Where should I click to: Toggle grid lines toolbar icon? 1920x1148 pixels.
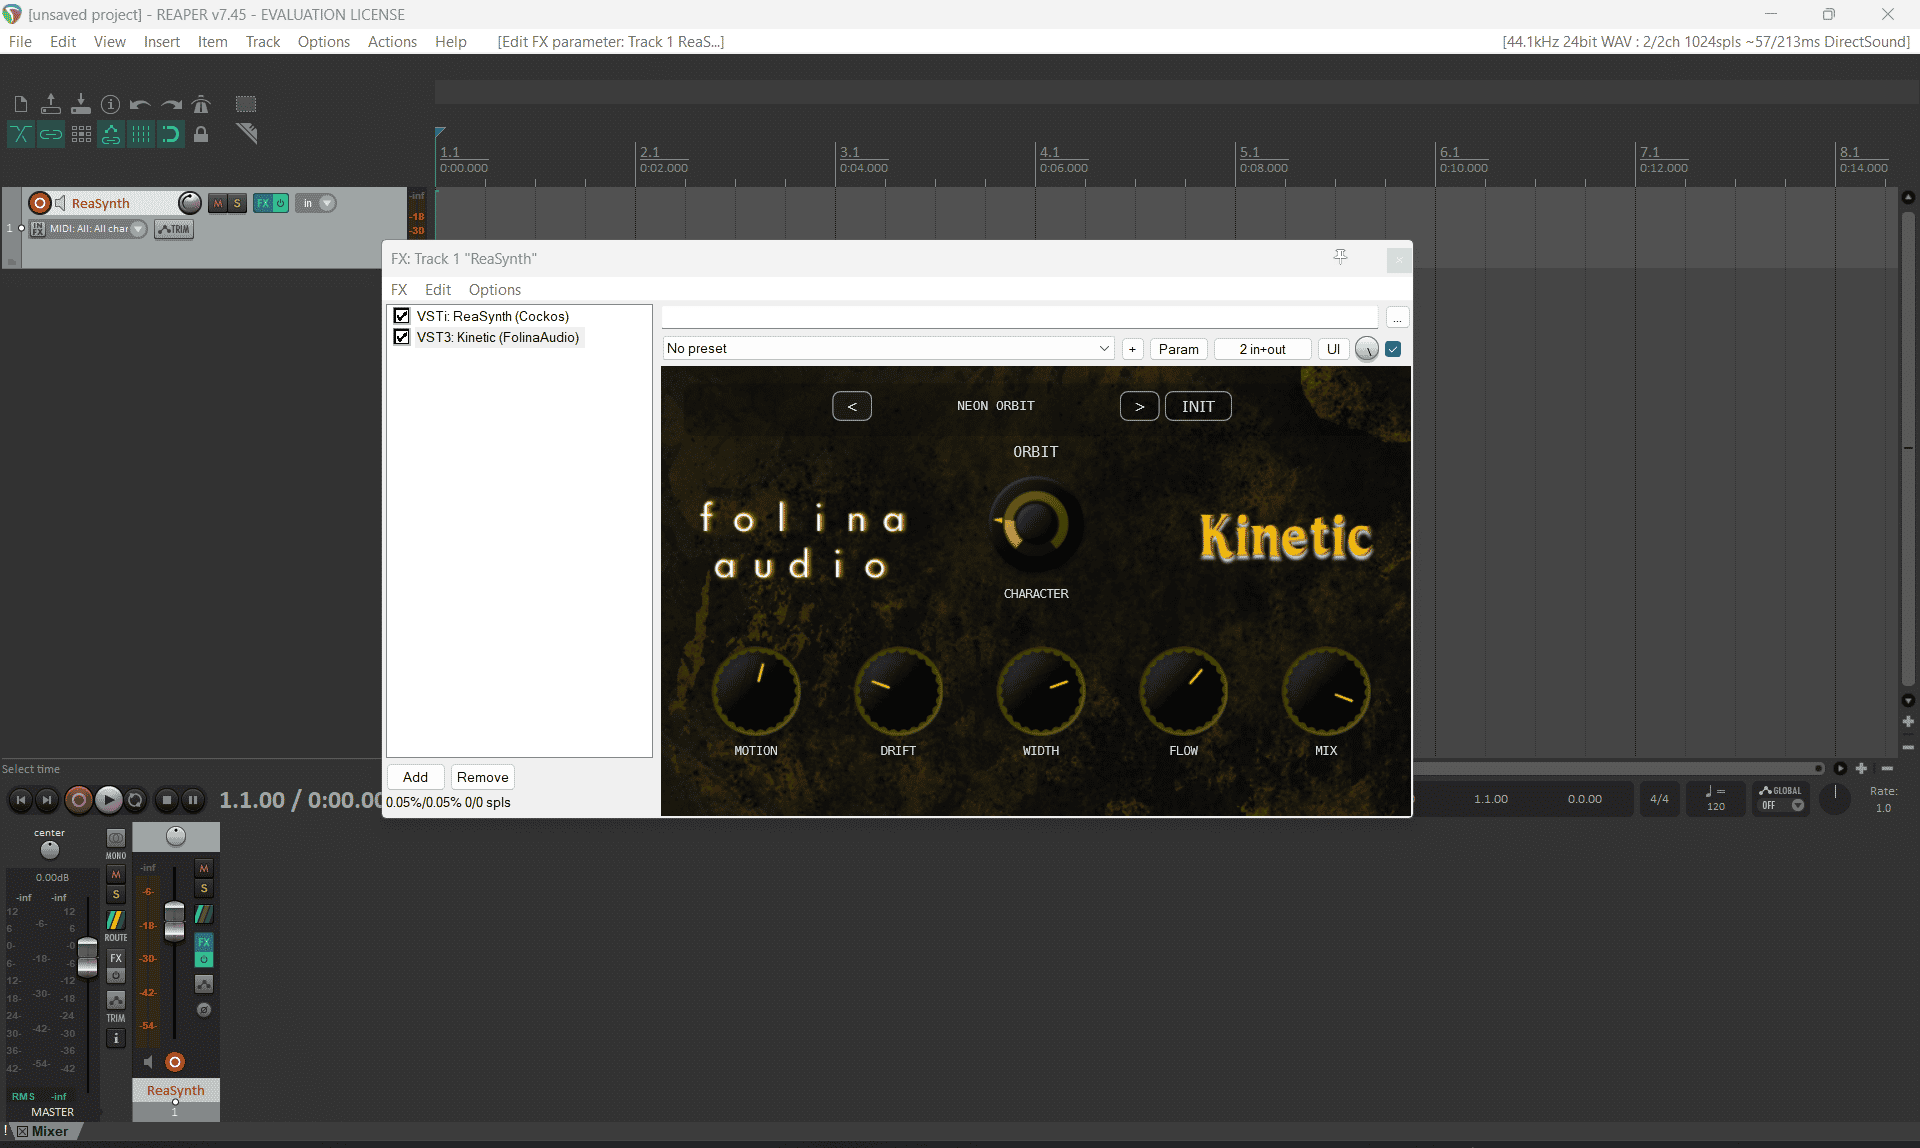141,134
